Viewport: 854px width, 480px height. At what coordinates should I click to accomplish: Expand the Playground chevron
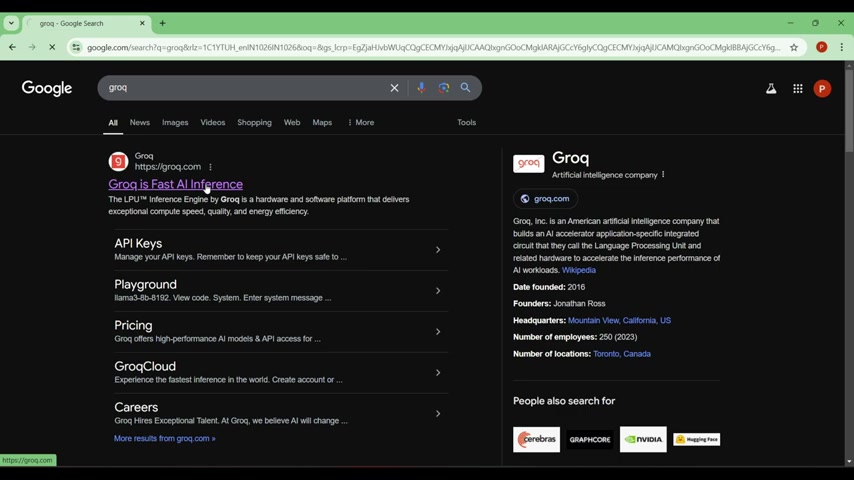pos(438,291)
